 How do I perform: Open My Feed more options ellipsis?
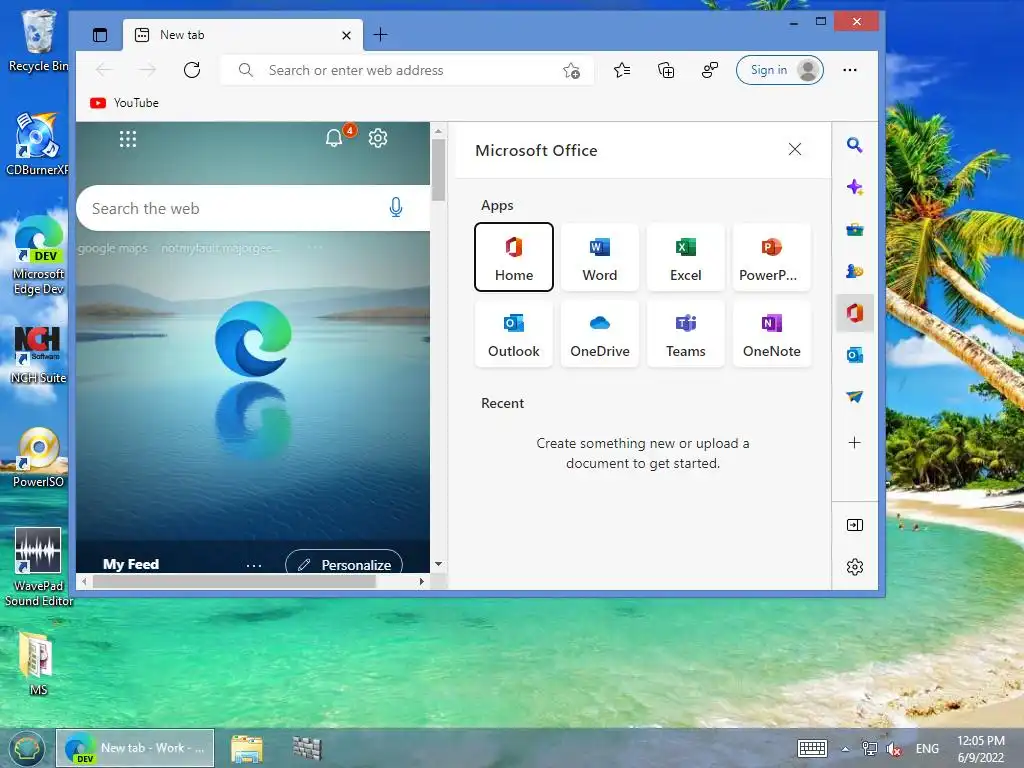[x=254, y=565]
